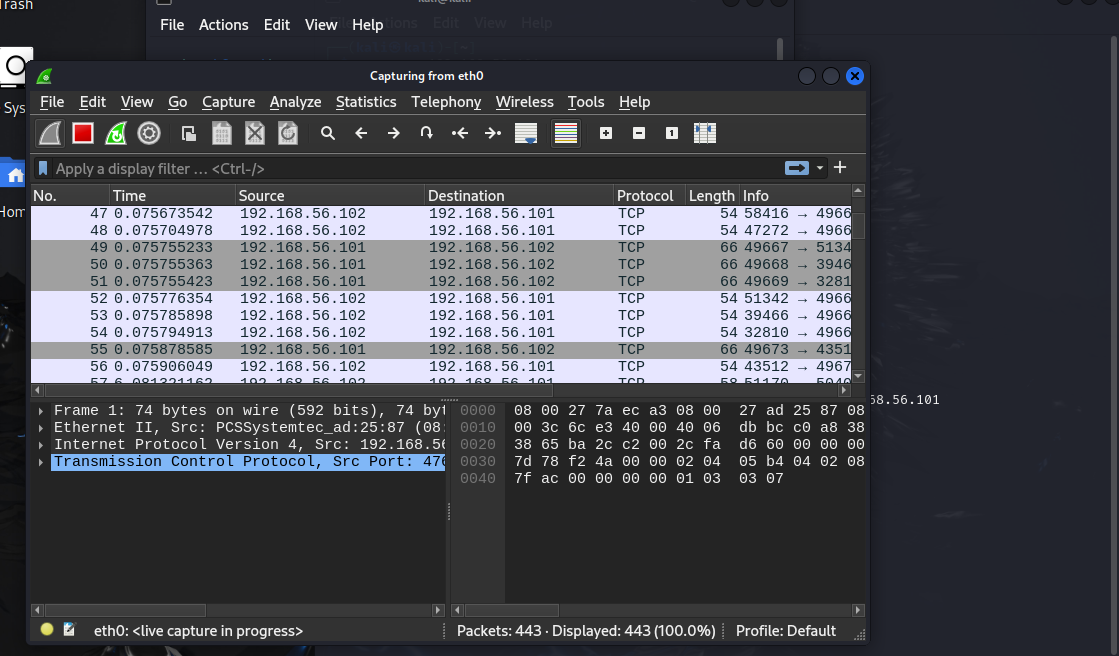Click the display filter bookmark icon

tap(43, 168)
